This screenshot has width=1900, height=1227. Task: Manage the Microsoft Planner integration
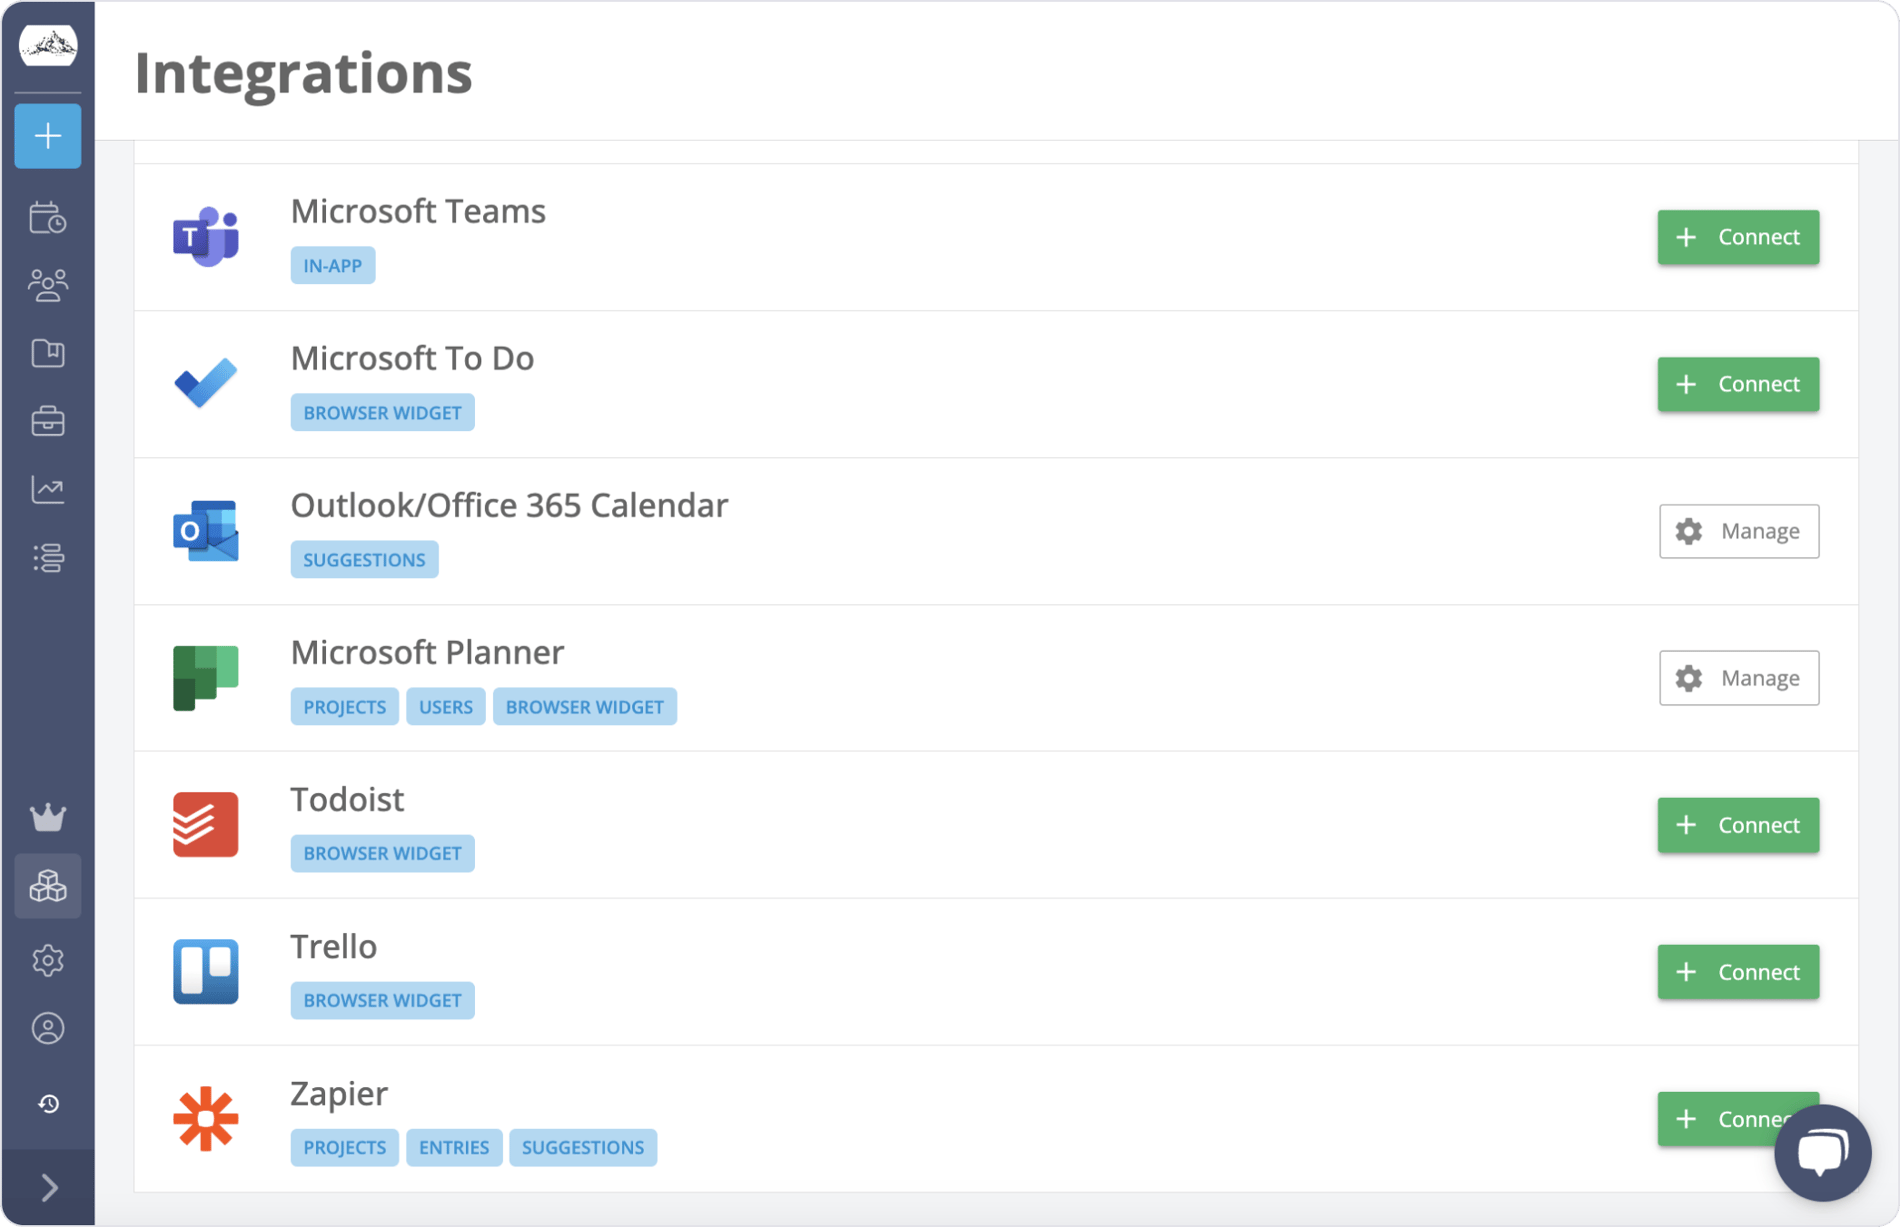tap(1738, 677)
